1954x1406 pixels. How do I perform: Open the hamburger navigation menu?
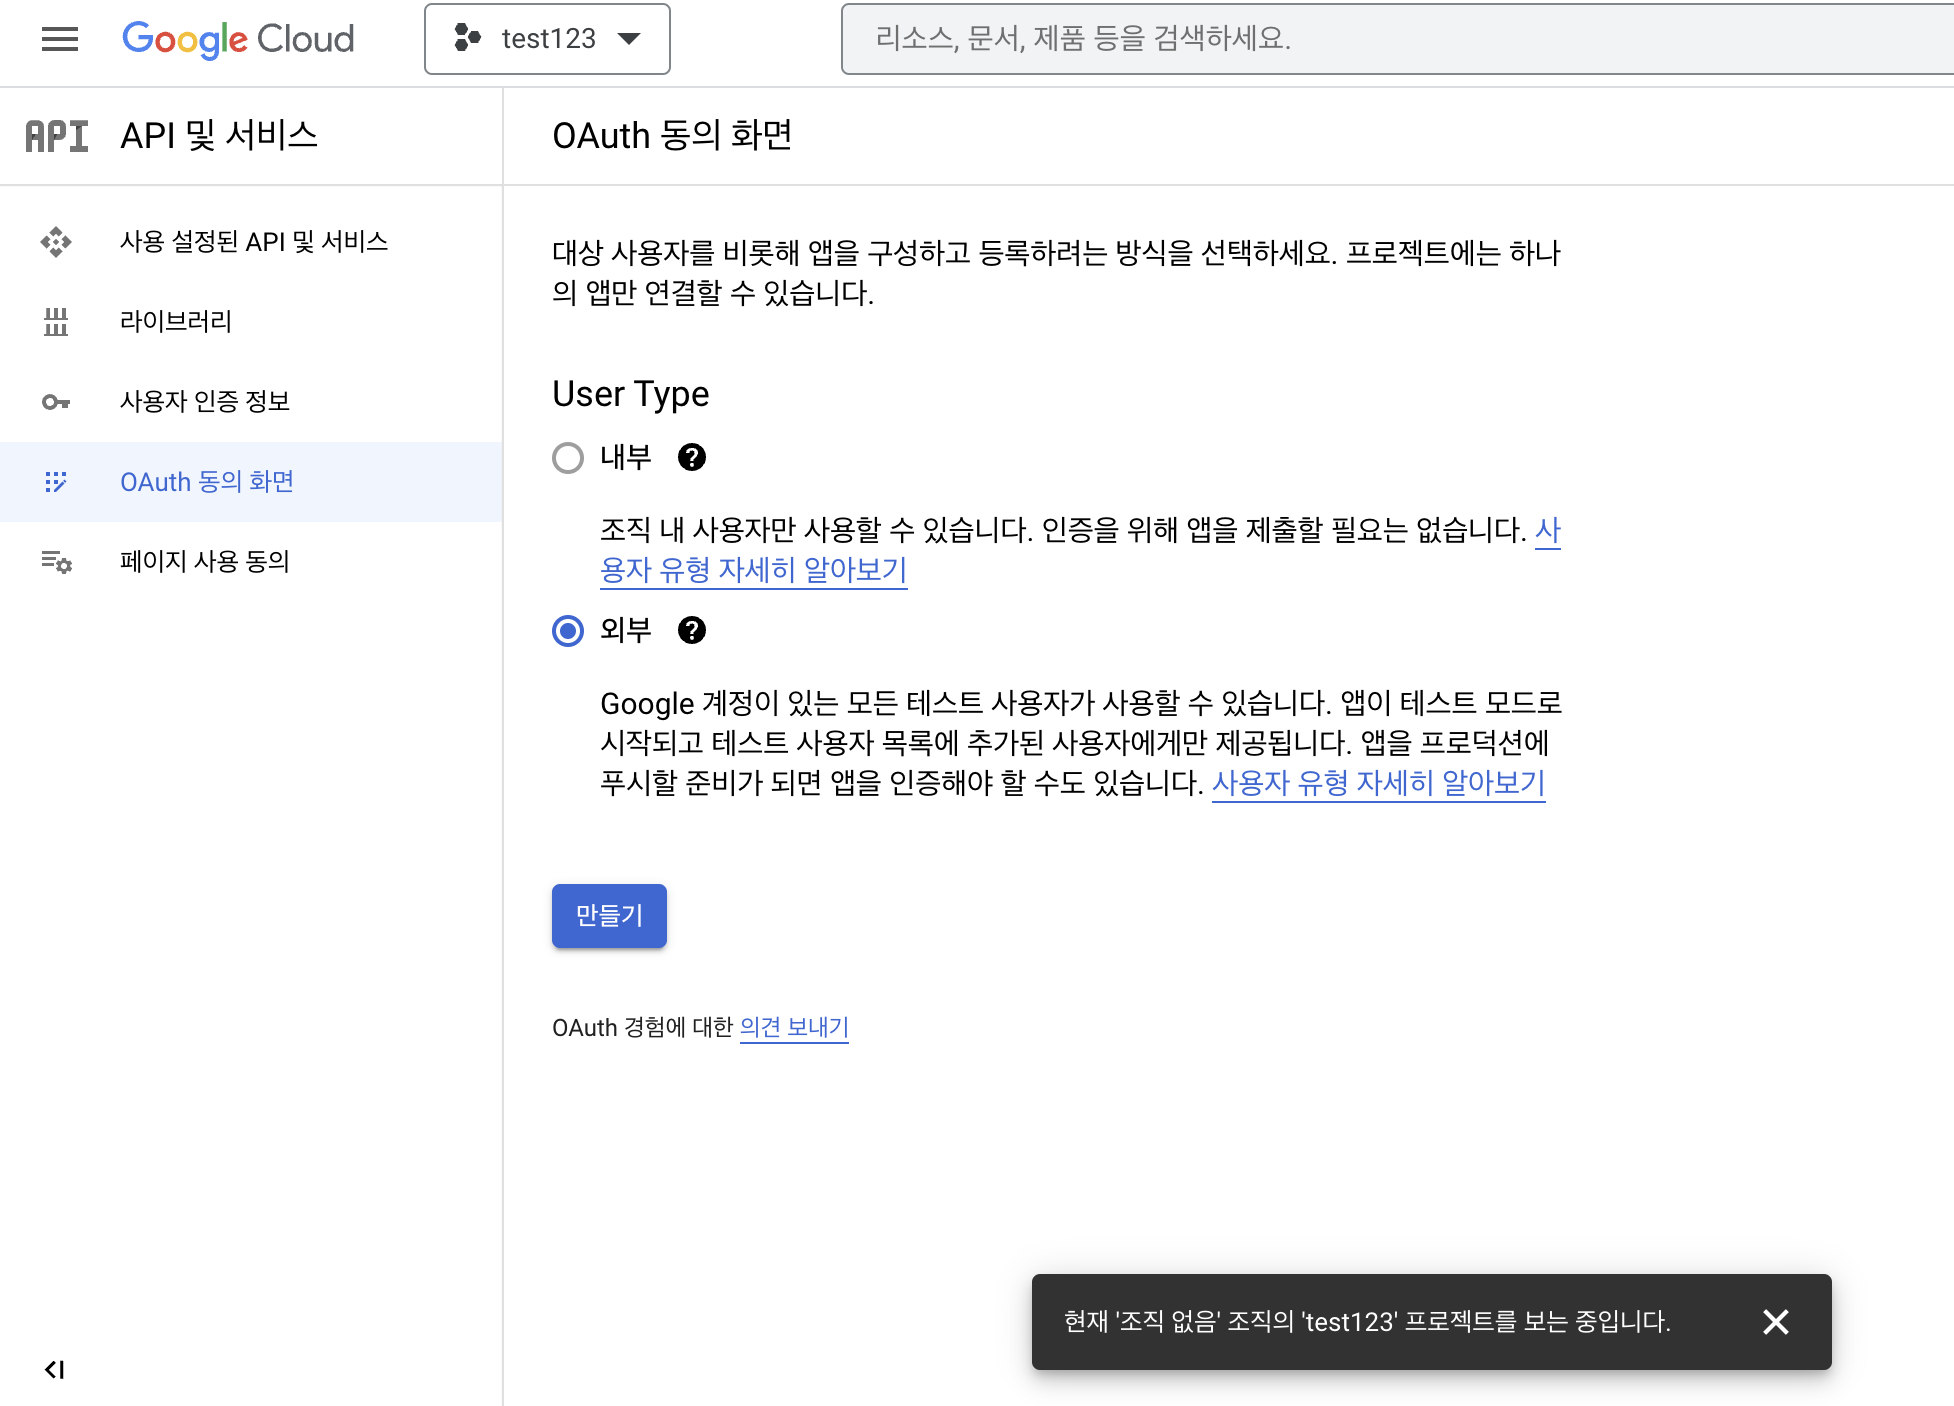click(60, 39)
